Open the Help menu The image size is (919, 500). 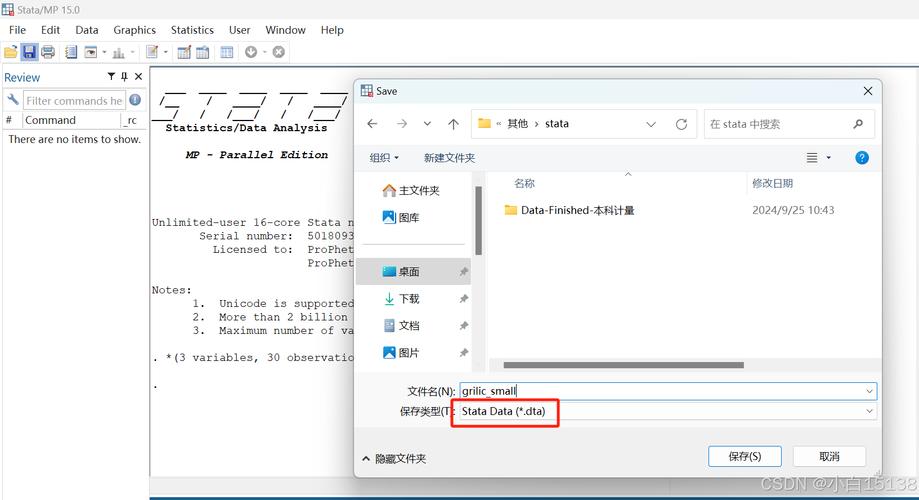332,30
